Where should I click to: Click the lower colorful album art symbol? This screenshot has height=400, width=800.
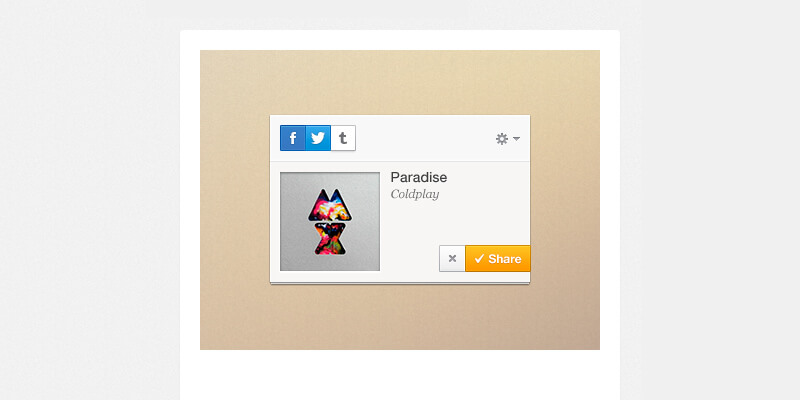tap(330, 239)
